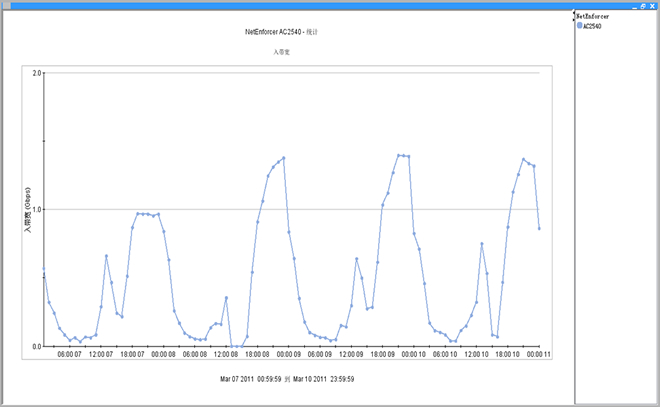Screen dimensions: 660x407
Task: Select the AC2540 legend label text
Action: [x=593, y=26]
